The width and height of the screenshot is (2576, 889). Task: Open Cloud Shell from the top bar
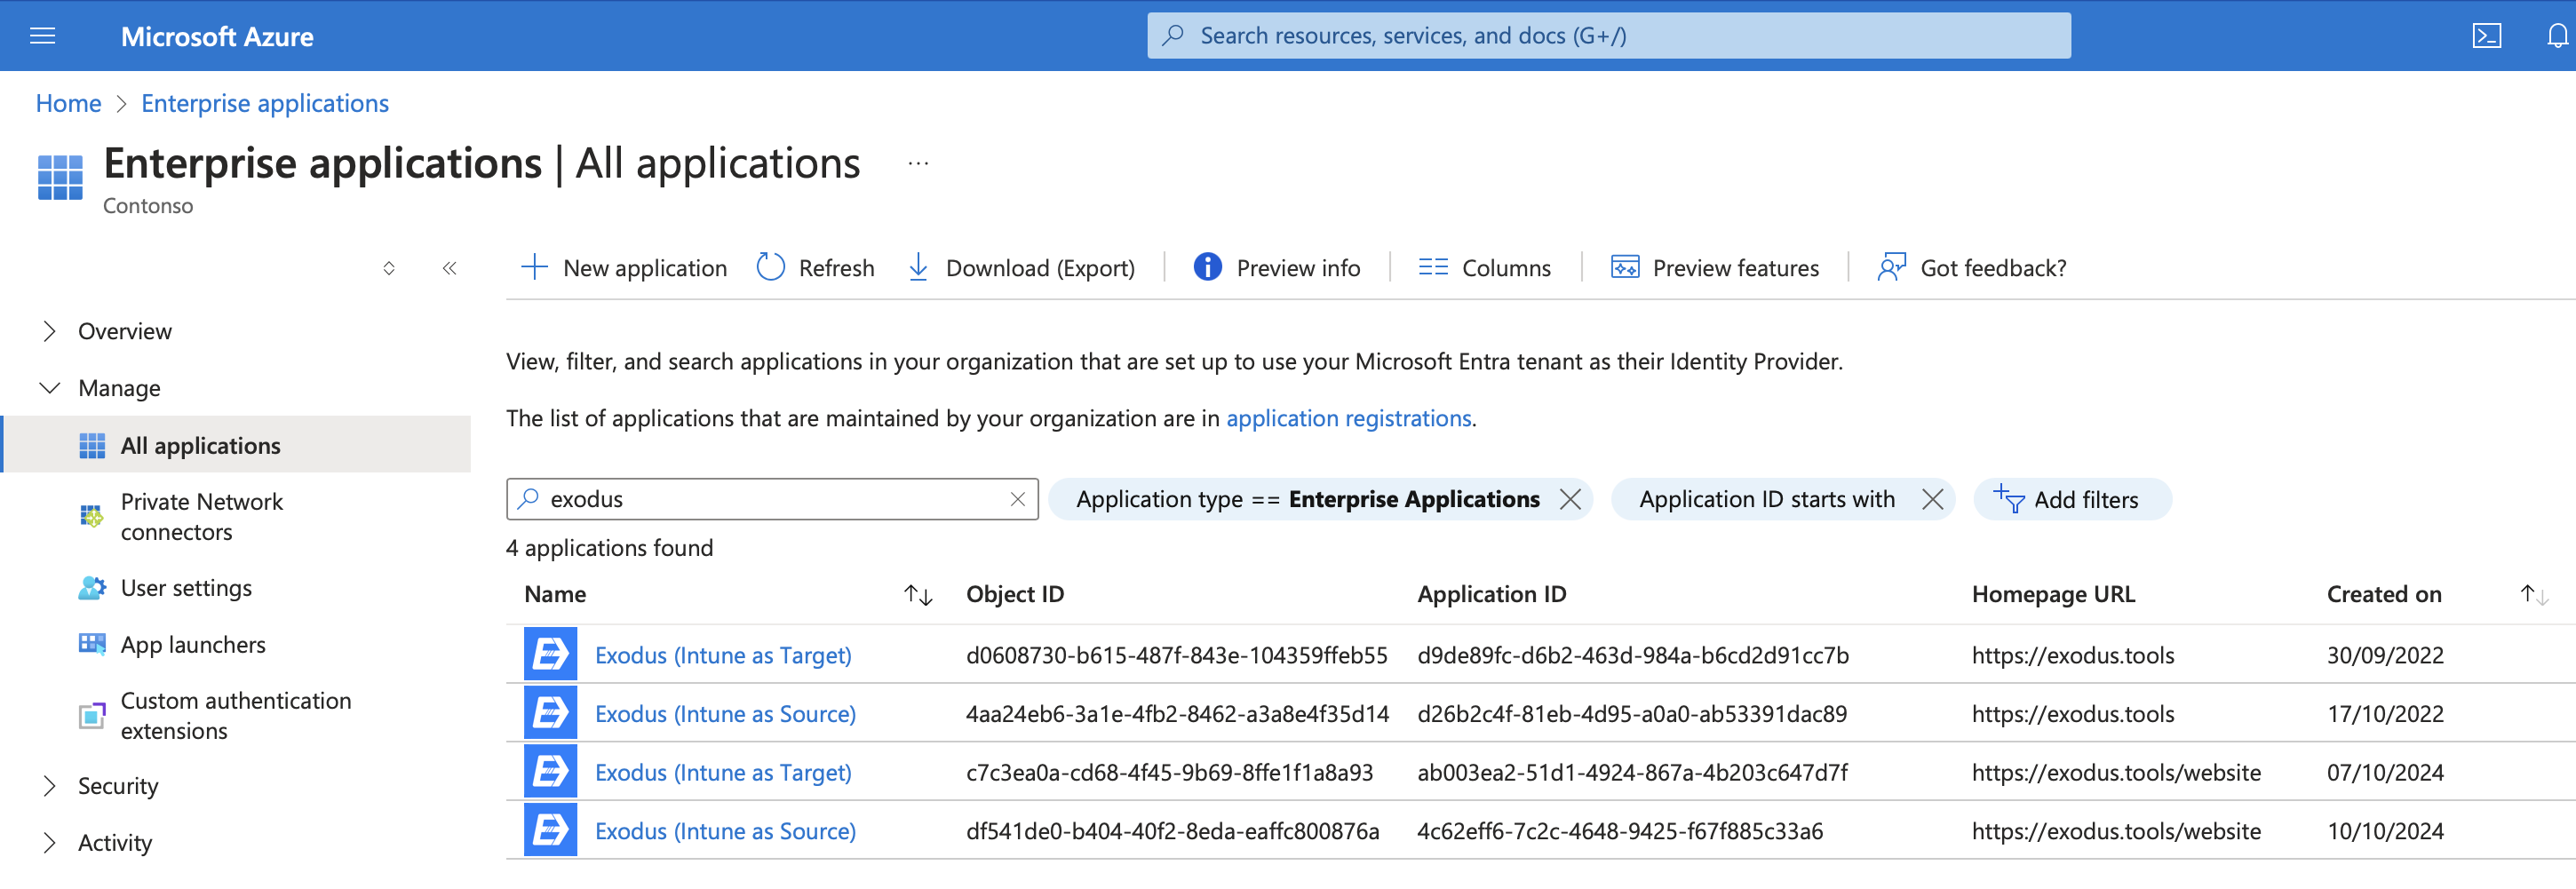click(x=2486, y=36)
